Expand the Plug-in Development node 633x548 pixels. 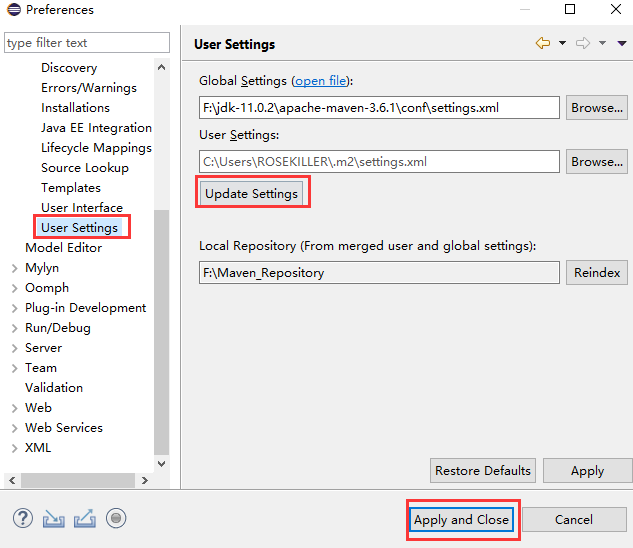tap(15, 308)
